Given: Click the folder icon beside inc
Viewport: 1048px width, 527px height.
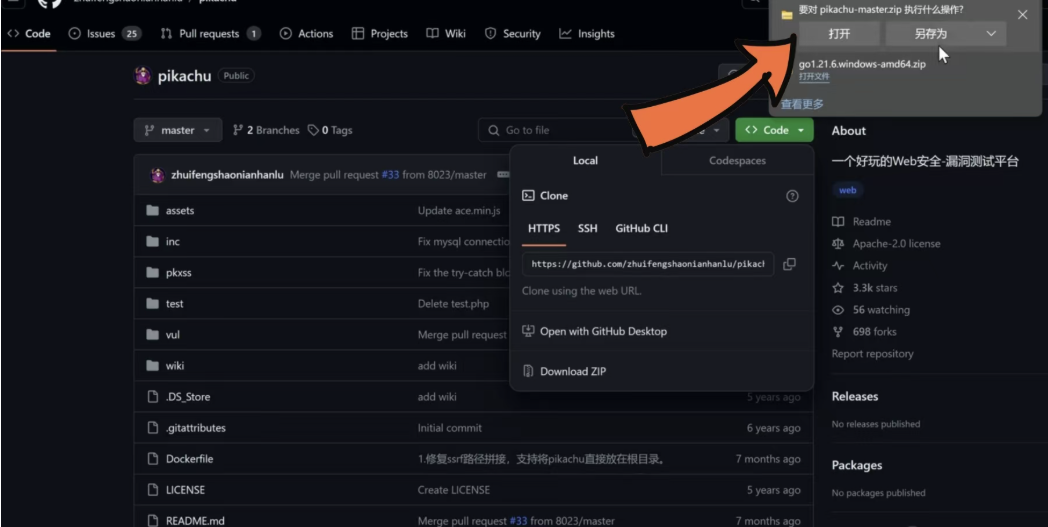Looking at the screenshot, I should pyautogui.click(x=152, y=241).
